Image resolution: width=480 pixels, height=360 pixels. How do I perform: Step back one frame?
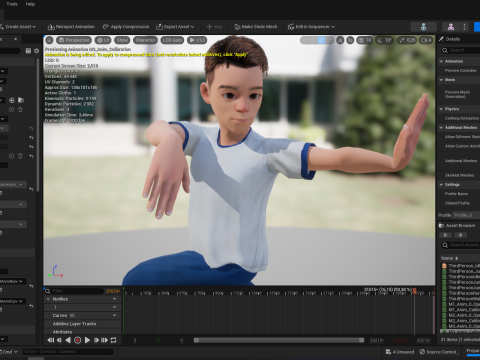pos(59,340)
